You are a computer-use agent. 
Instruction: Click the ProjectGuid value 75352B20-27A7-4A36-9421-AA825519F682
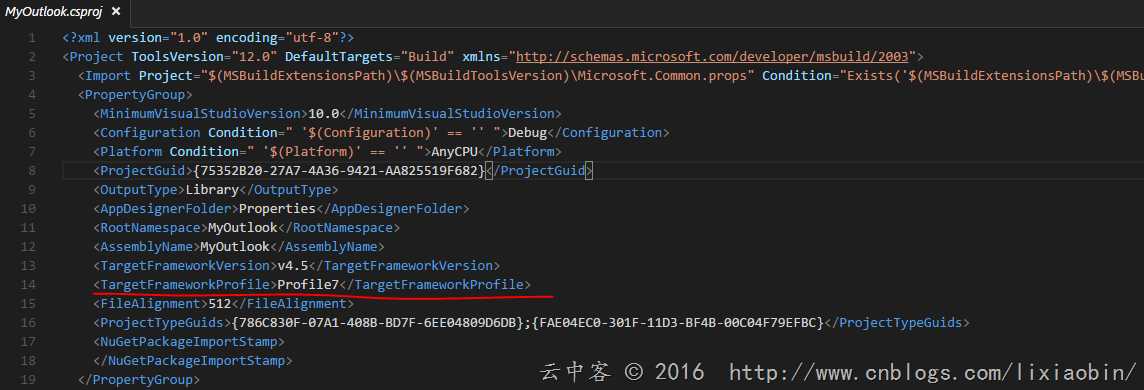339,171
